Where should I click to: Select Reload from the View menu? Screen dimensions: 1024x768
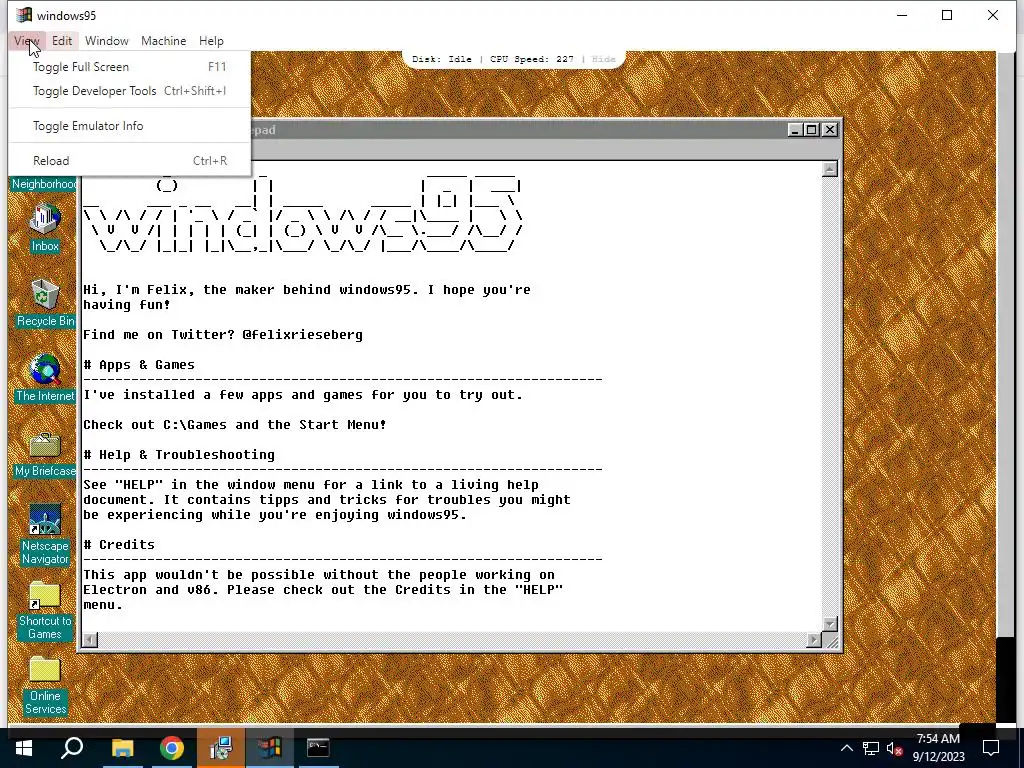[129, 161]
